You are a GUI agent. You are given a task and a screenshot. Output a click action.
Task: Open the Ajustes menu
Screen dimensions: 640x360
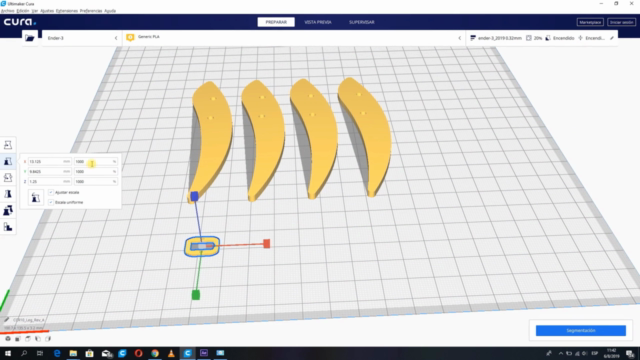tap(47, 11)
